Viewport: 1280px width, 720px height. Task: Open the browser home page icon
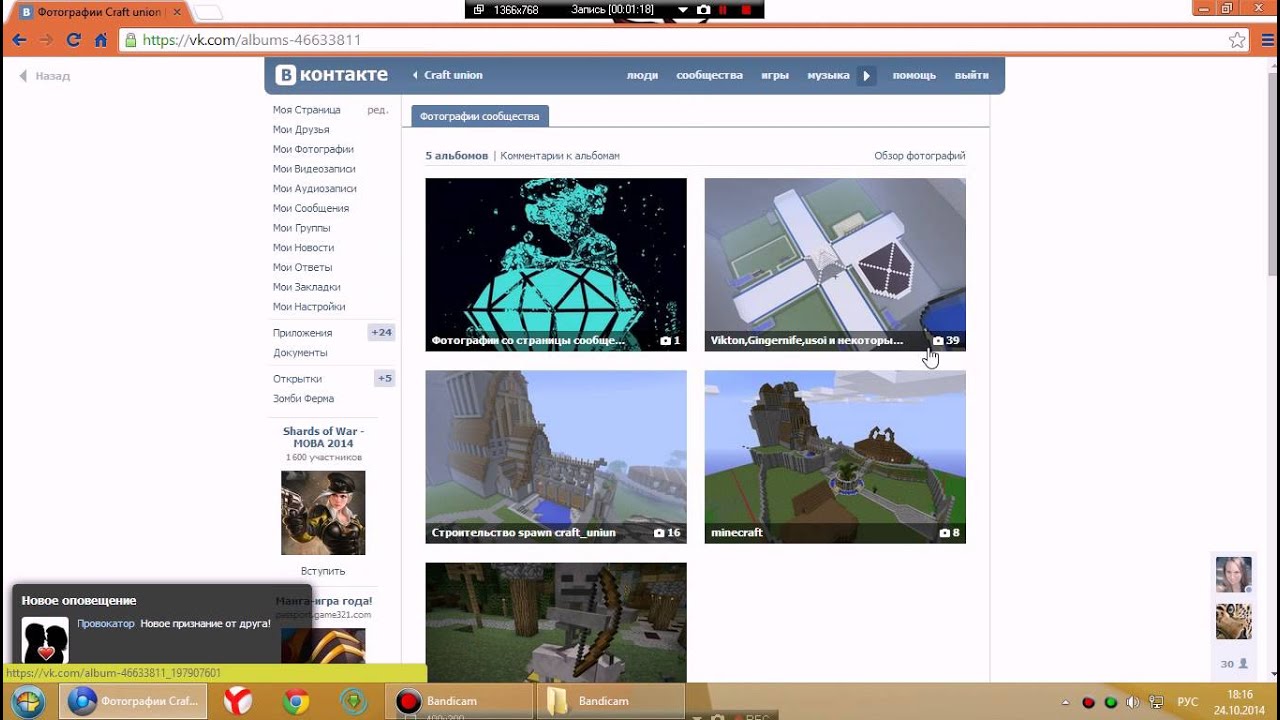(x=100, y=40)
